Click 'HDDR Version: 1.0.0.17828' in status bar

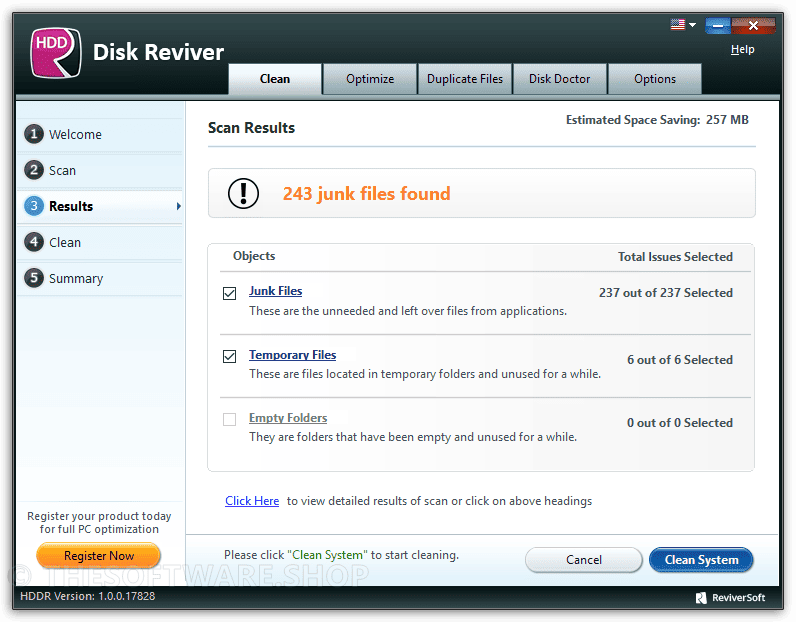point(88,596)
